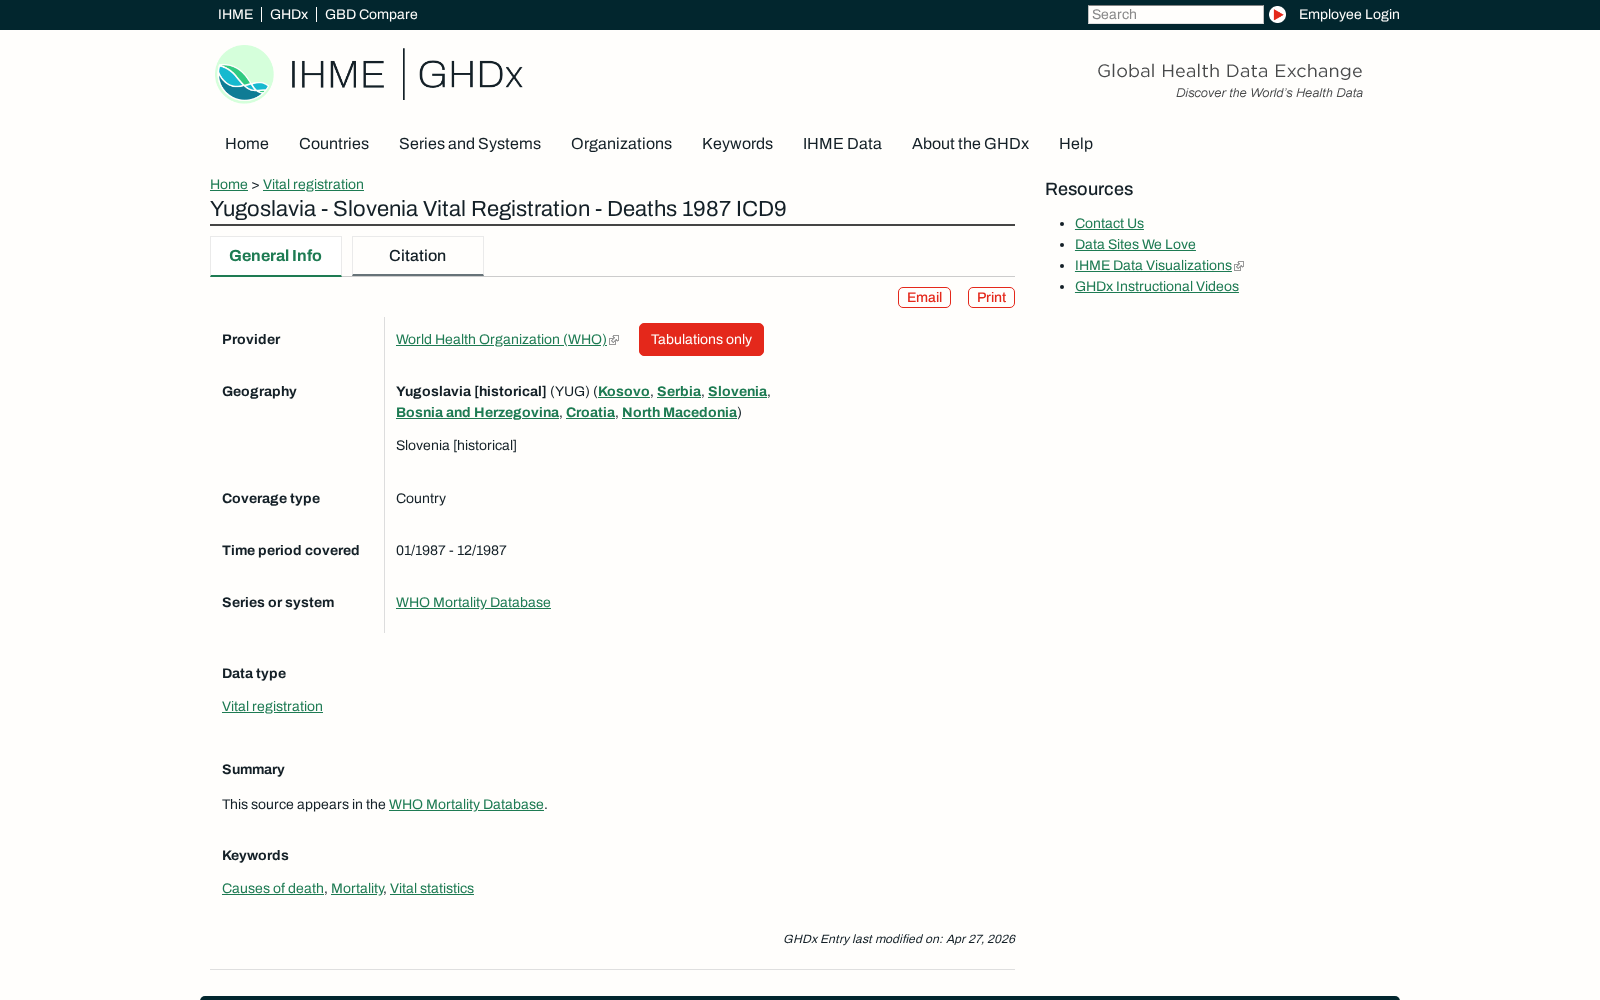Follow the Home breadcrumb link
This screenshot has height=1000, width=1600.
229,185
